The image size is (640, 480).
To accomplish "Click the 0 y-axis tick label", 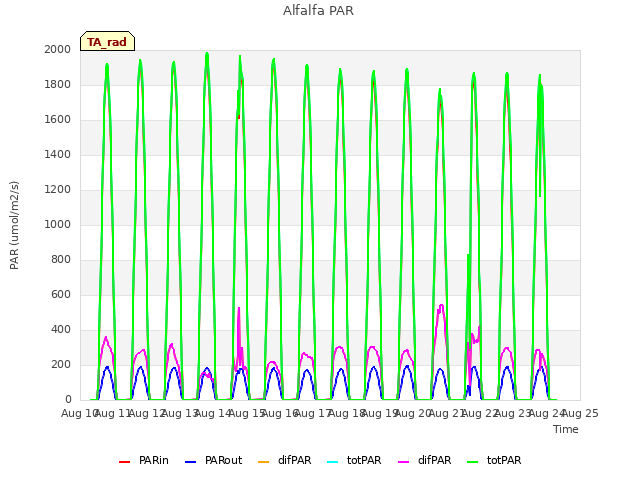I will click(x=68, y=400).
